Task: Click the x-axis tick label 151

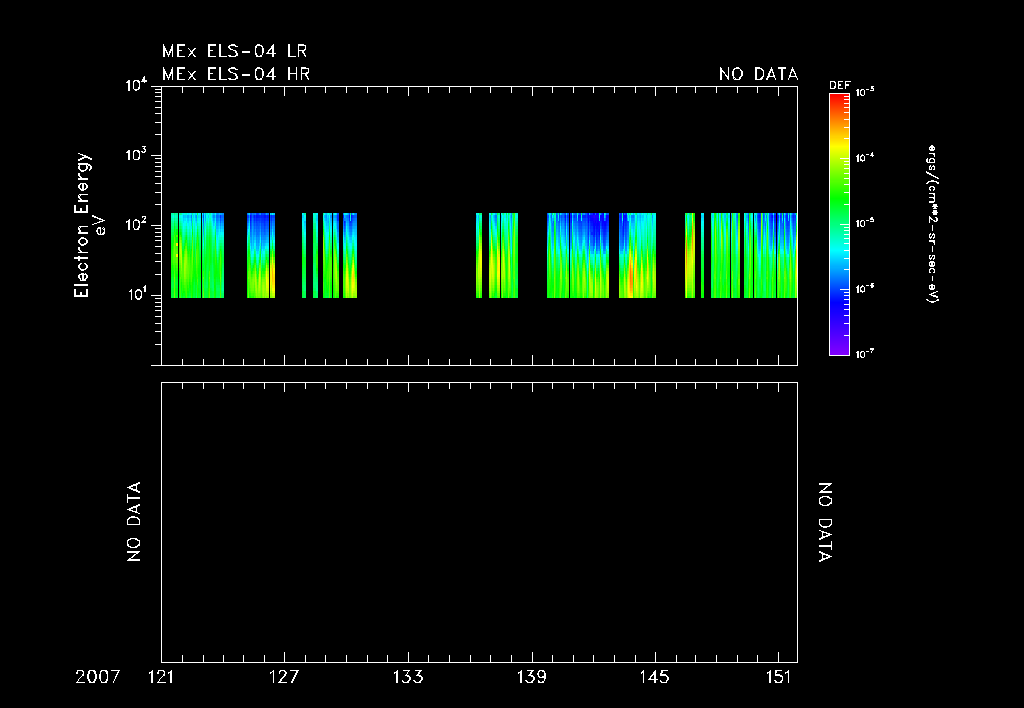Action: 778,677
